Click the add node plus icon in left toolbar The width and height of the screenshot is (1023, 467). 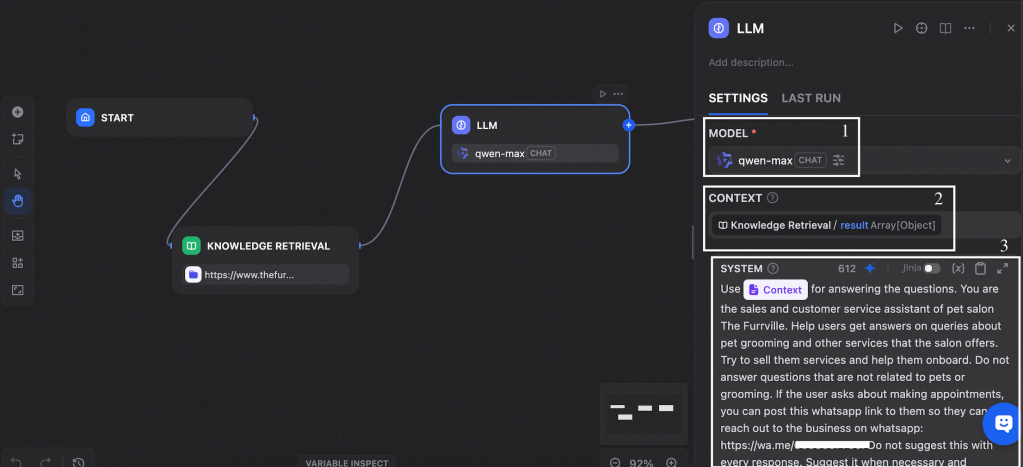tap(17, 112)
